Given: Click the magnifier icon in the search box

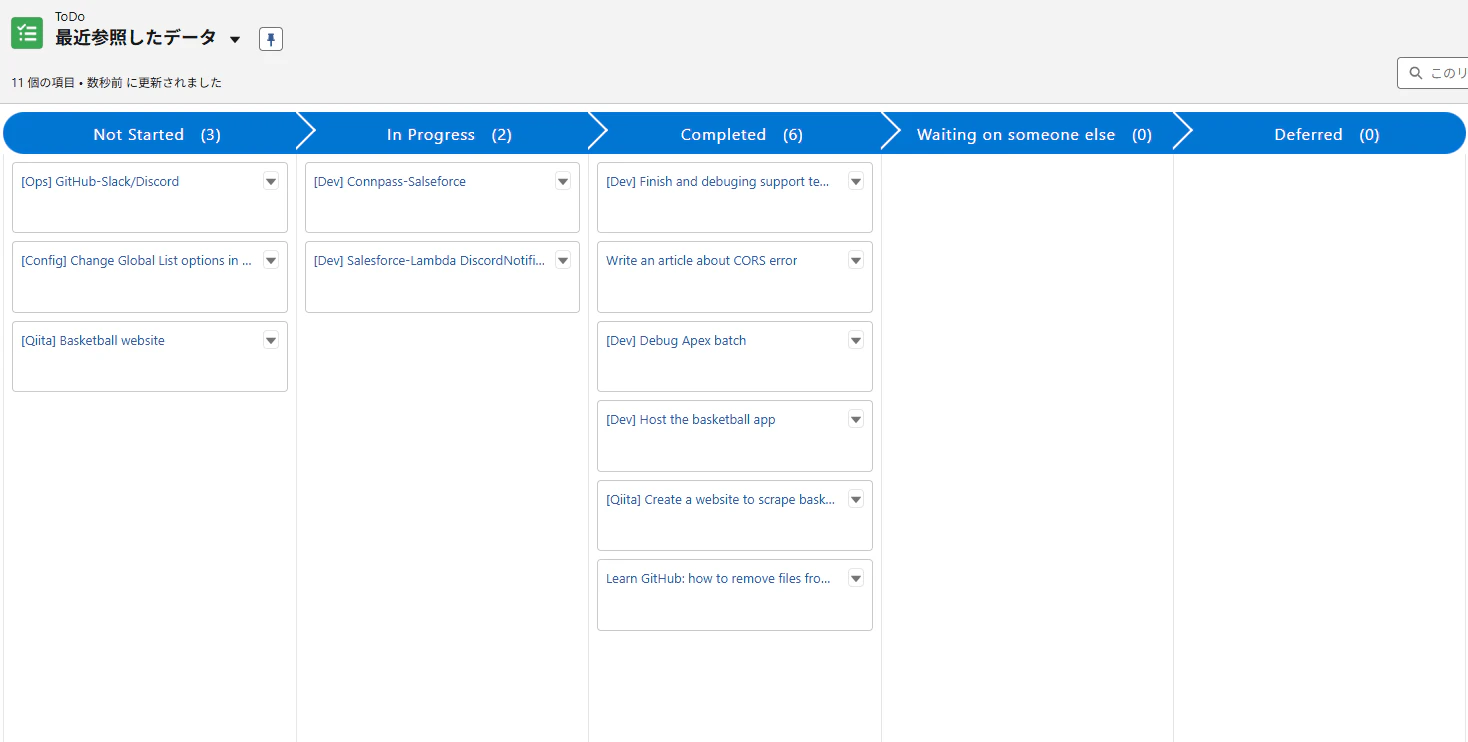Looking at the screenshot, I should point(1416,73).
